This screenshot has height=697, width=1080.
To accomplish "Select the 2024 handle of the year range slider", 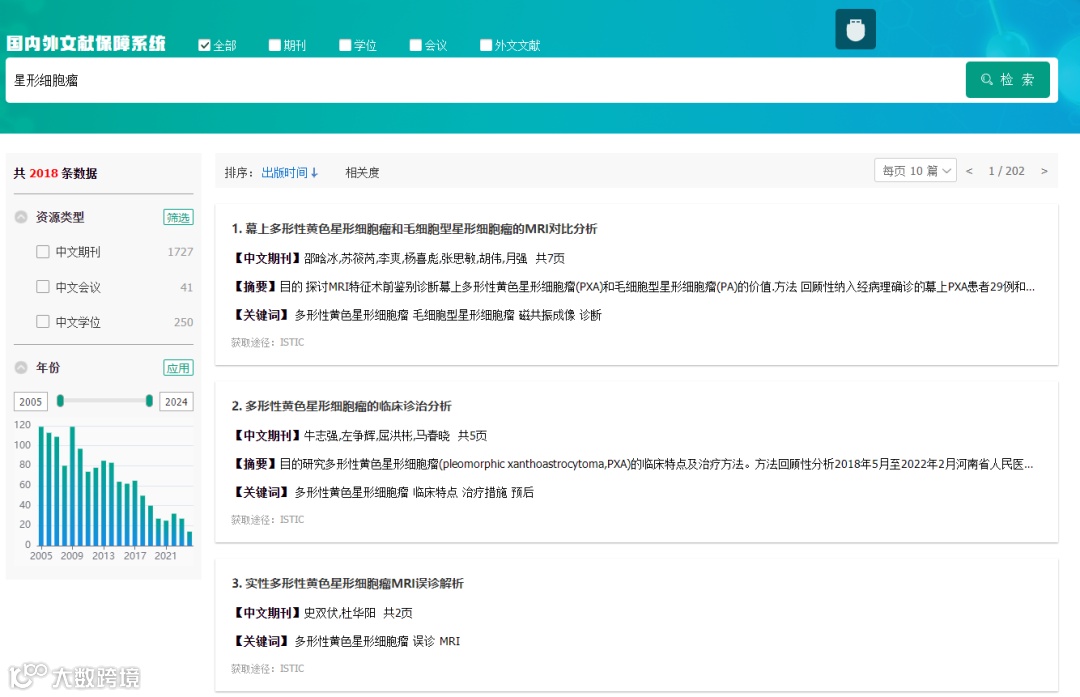I will [x=149, y=401].
